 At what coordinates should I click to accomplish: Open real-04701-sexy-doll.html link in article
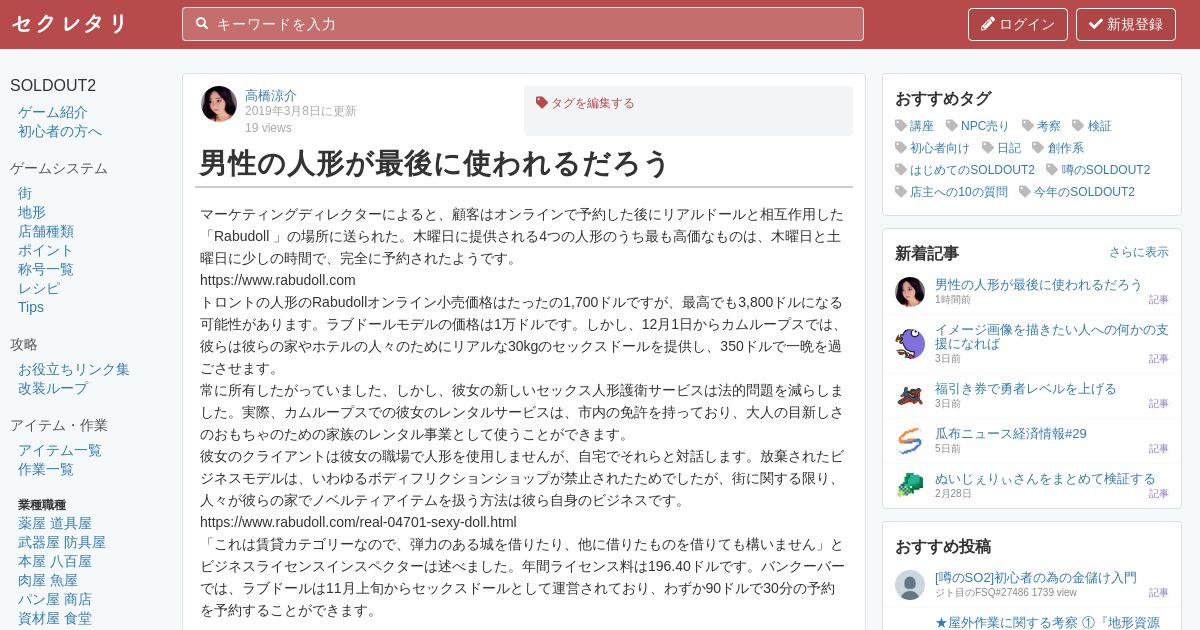coord(358,522)
